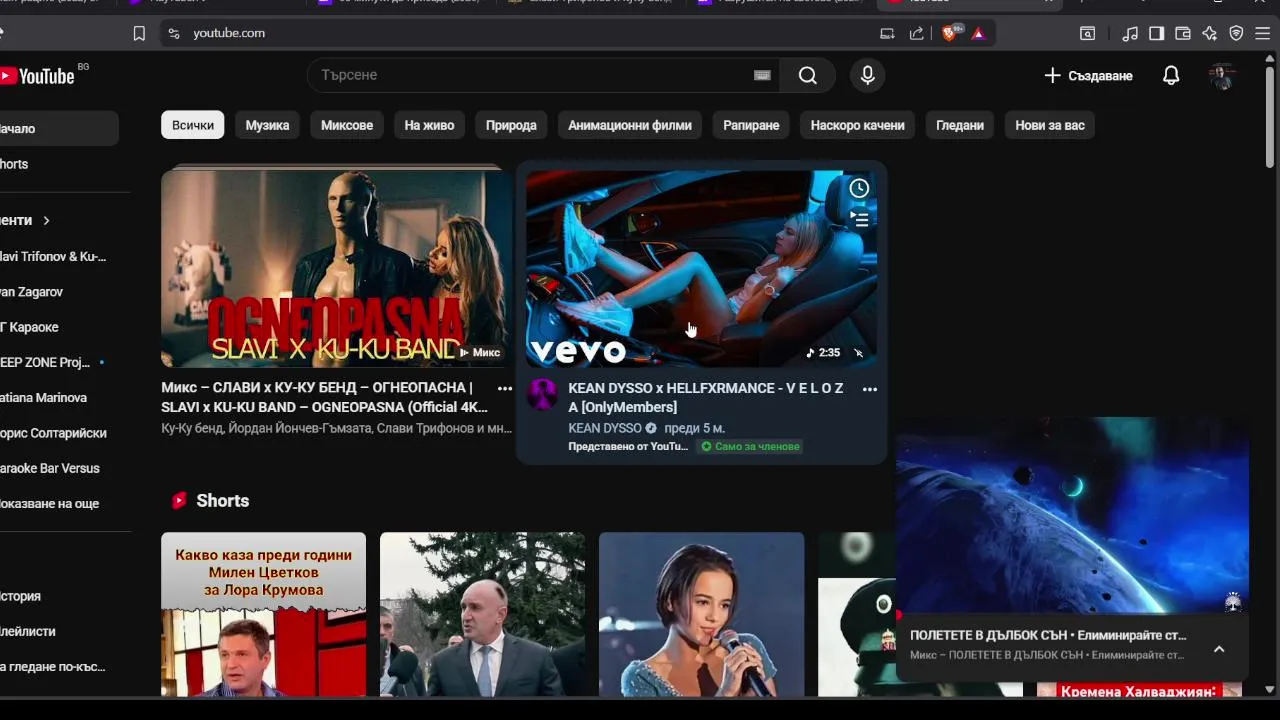Select the Анимационни филми chip
This screenshot has height=720, width=1280.
[630, 125]
